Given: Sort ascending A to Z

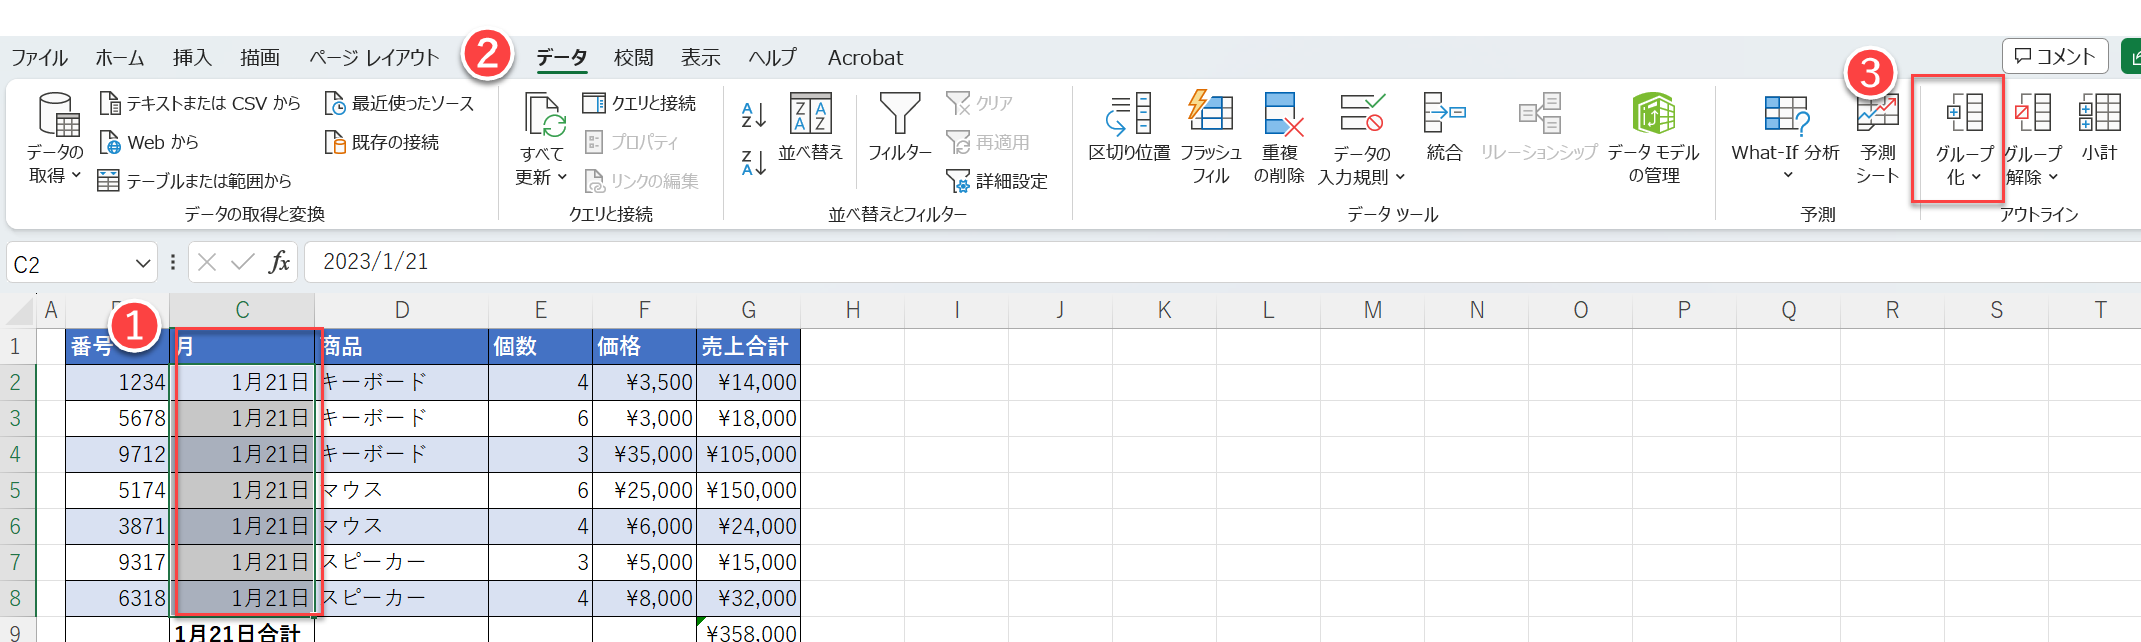Looking at the screenshot, I should 753,115.
